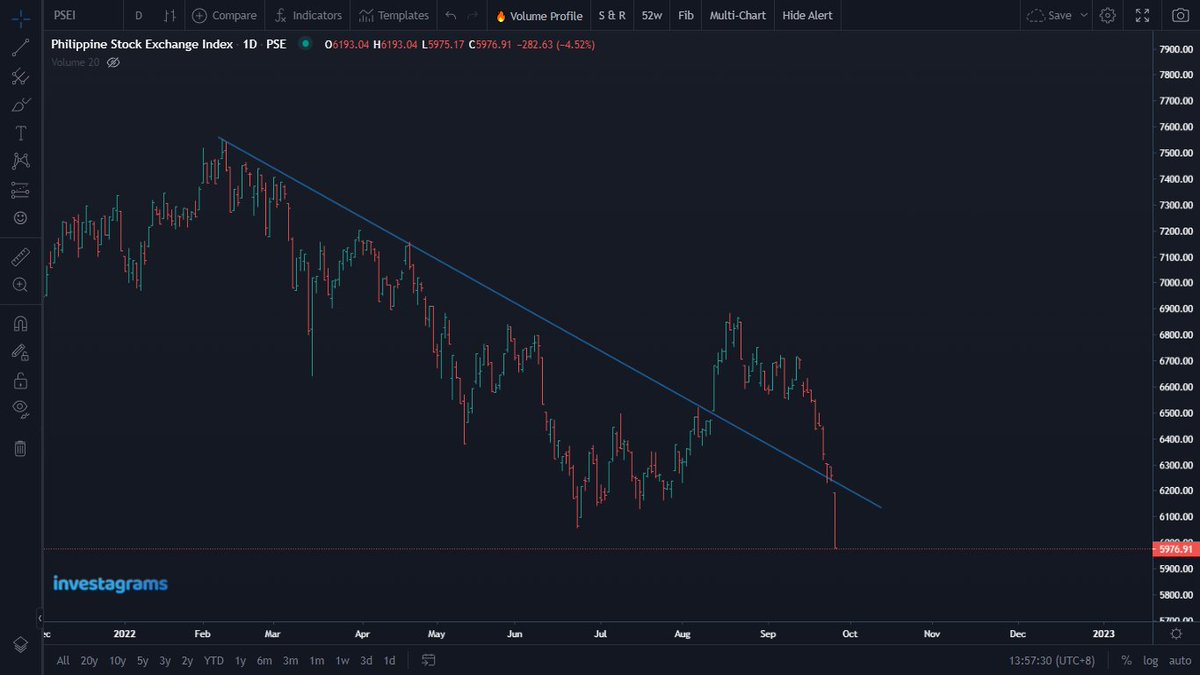Set the date range to 2y
The image size is (1200, 675).
pyautogui.click(x=188, y=660)
